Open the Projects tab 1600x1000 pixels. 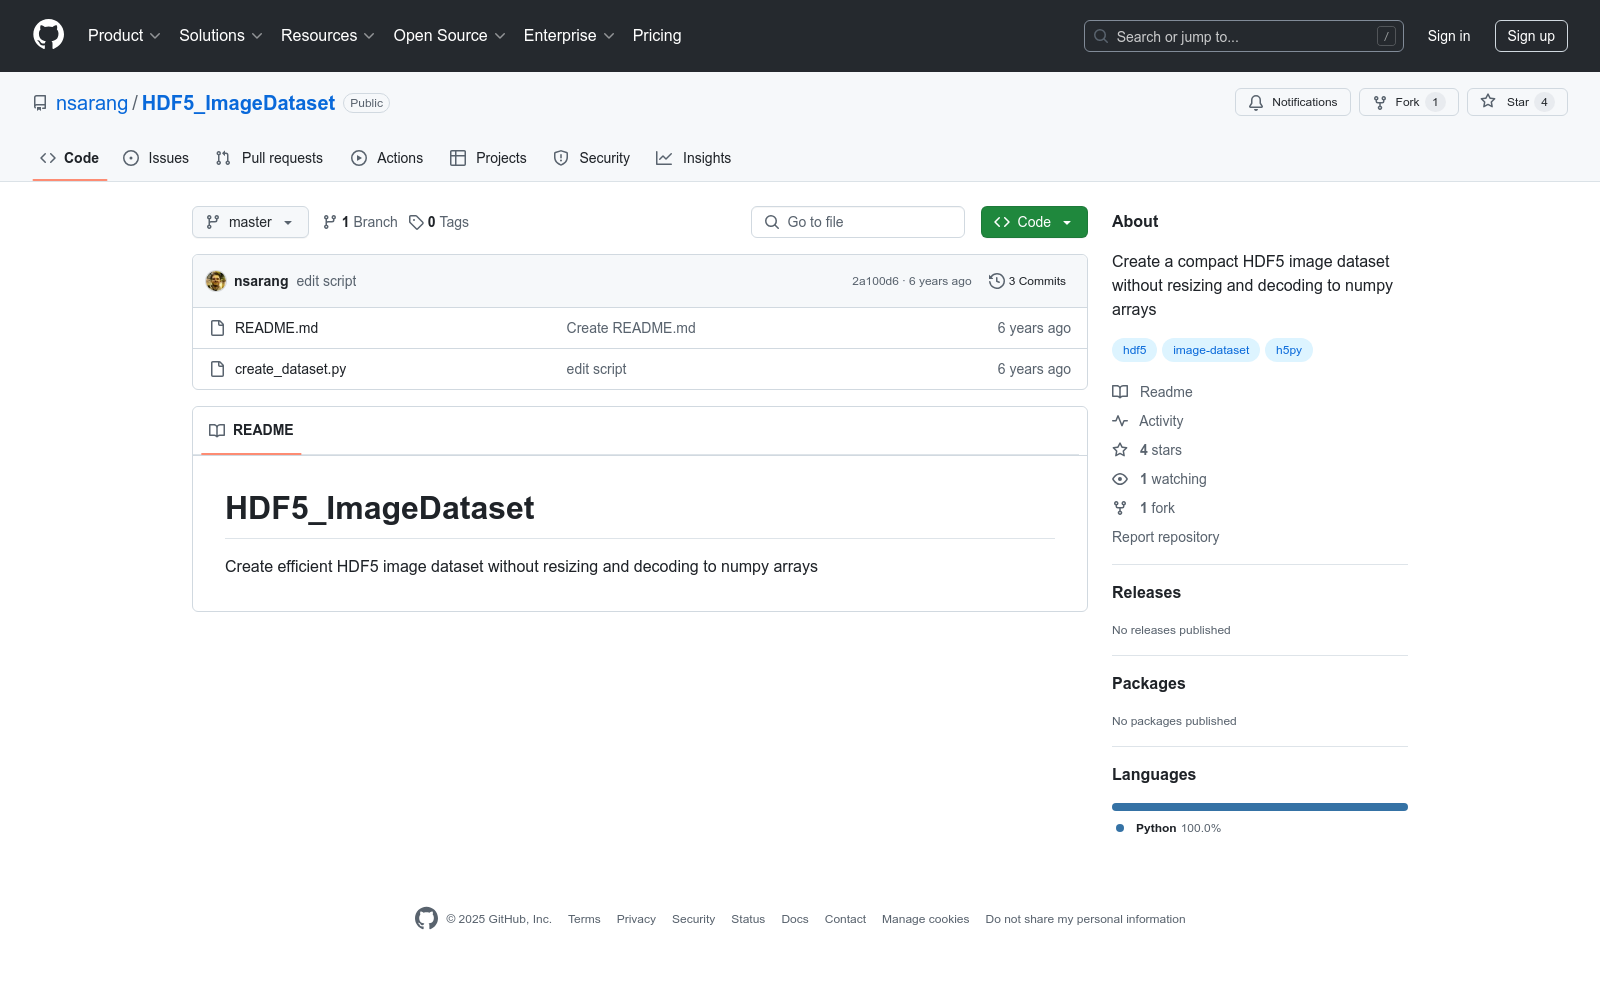pyautogui.click(x=488, y=158)
